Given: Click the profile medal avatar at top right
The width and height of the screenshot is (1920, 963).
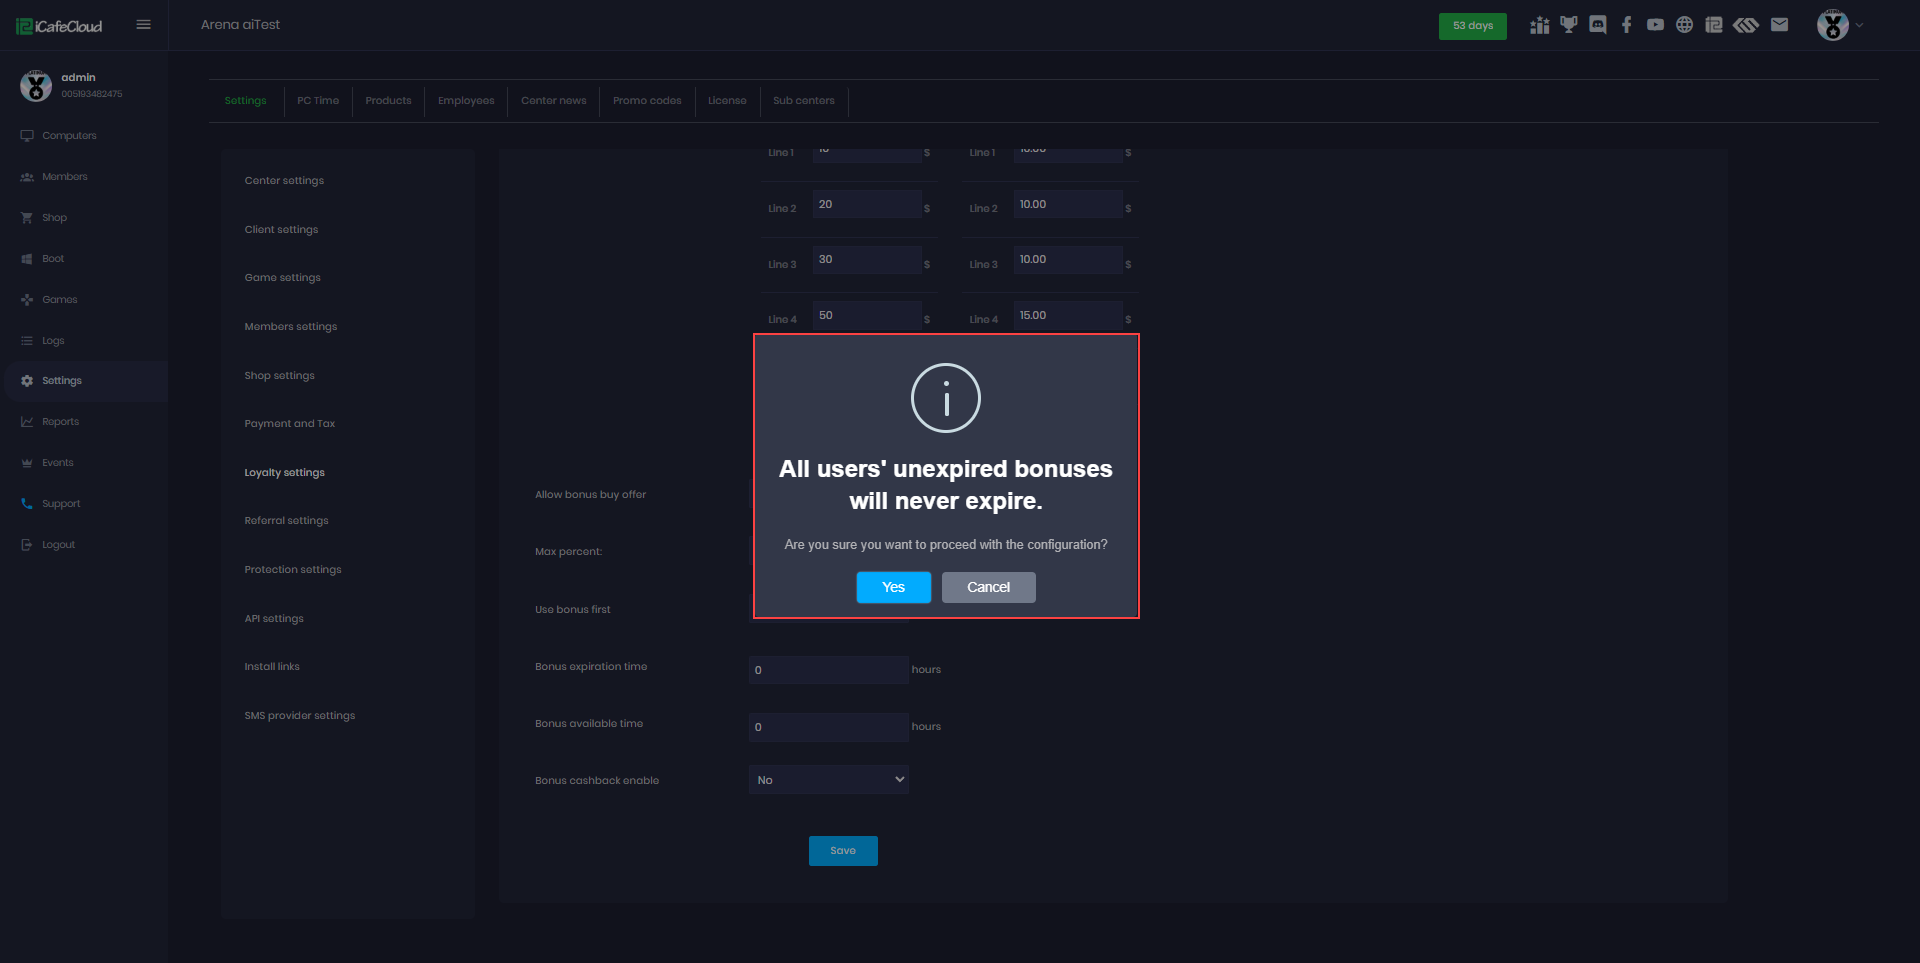Looking at the screenshot, I should click(x=1833, y=25).
